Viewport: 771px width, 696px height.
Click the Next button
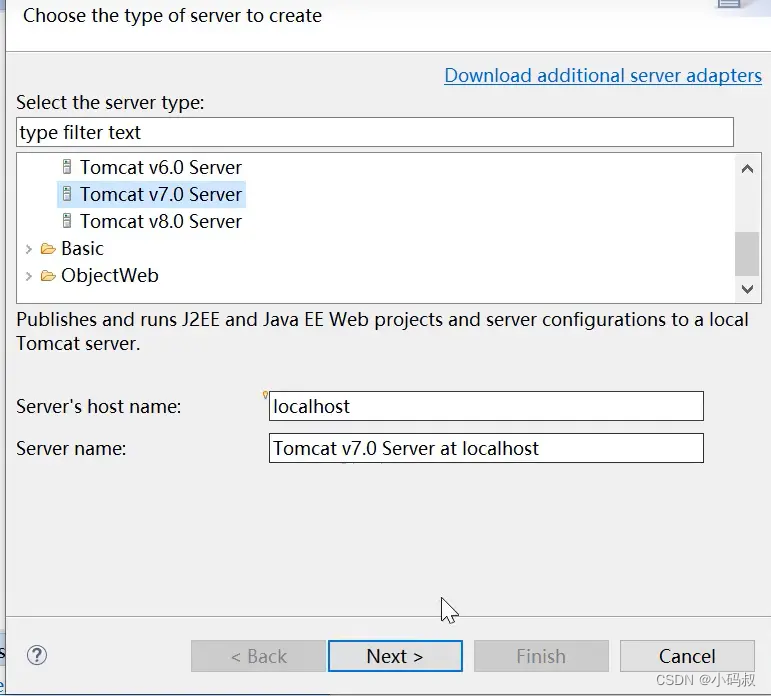(395, 656)
